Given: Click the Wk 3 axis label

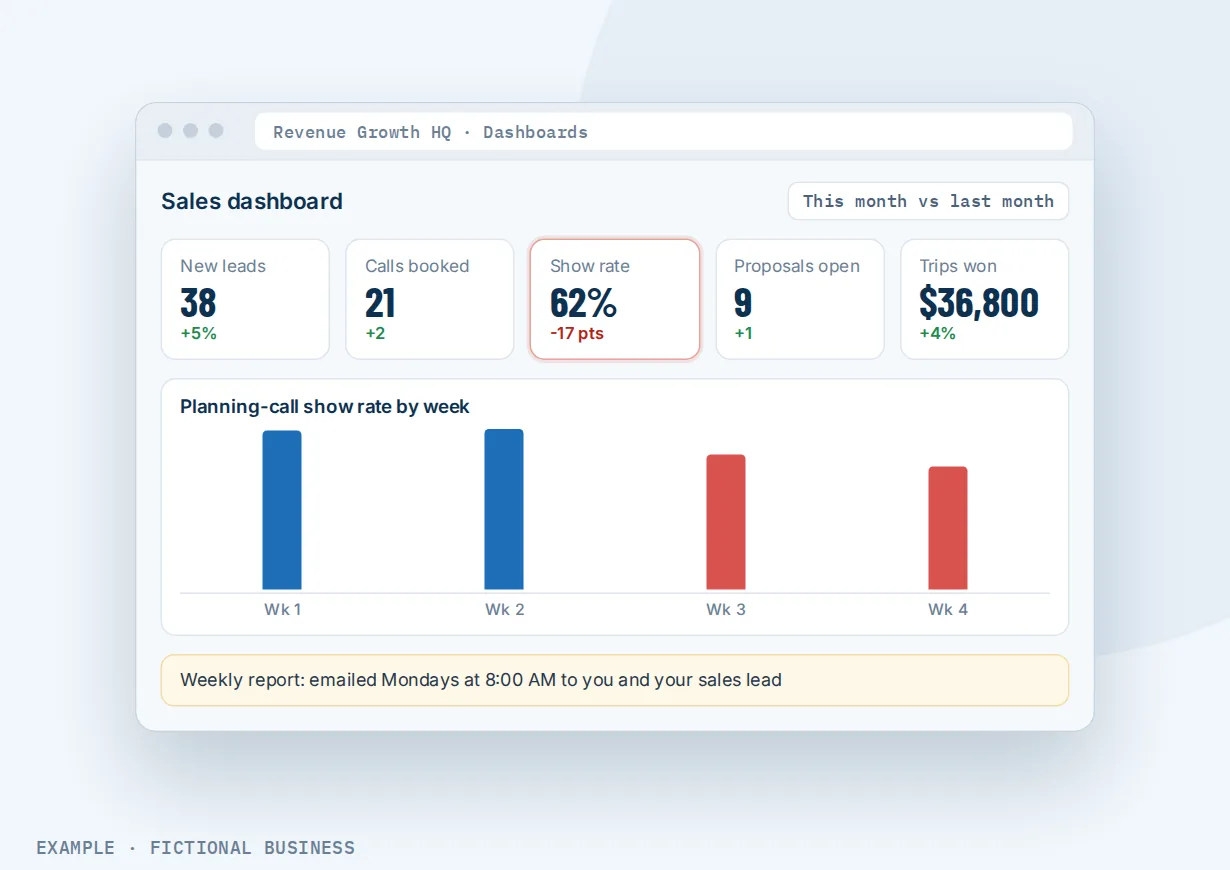Looking at the screenshot, I should coord(726,609).
